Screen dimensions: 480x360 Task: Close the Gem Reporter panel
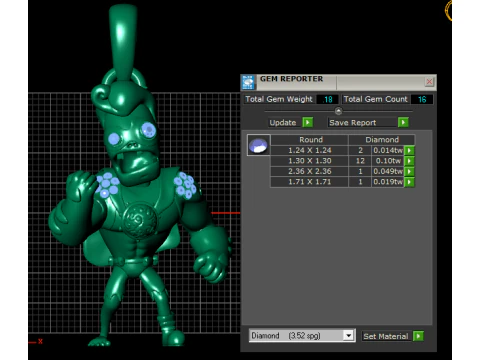tap(429, 81)
